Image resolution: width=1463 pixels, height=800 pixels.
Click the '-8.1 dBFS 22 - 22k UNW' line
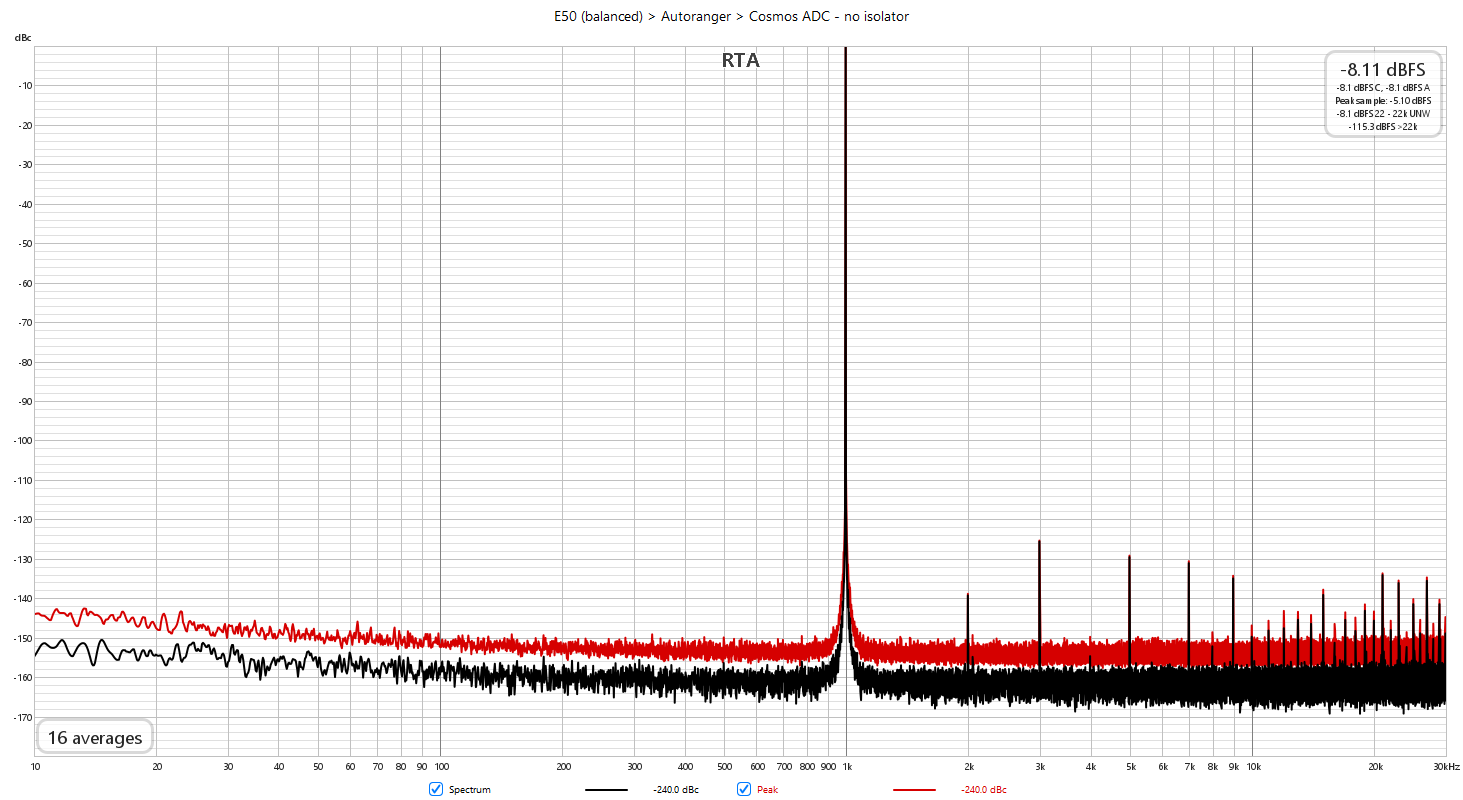(x=1383, y=114)
